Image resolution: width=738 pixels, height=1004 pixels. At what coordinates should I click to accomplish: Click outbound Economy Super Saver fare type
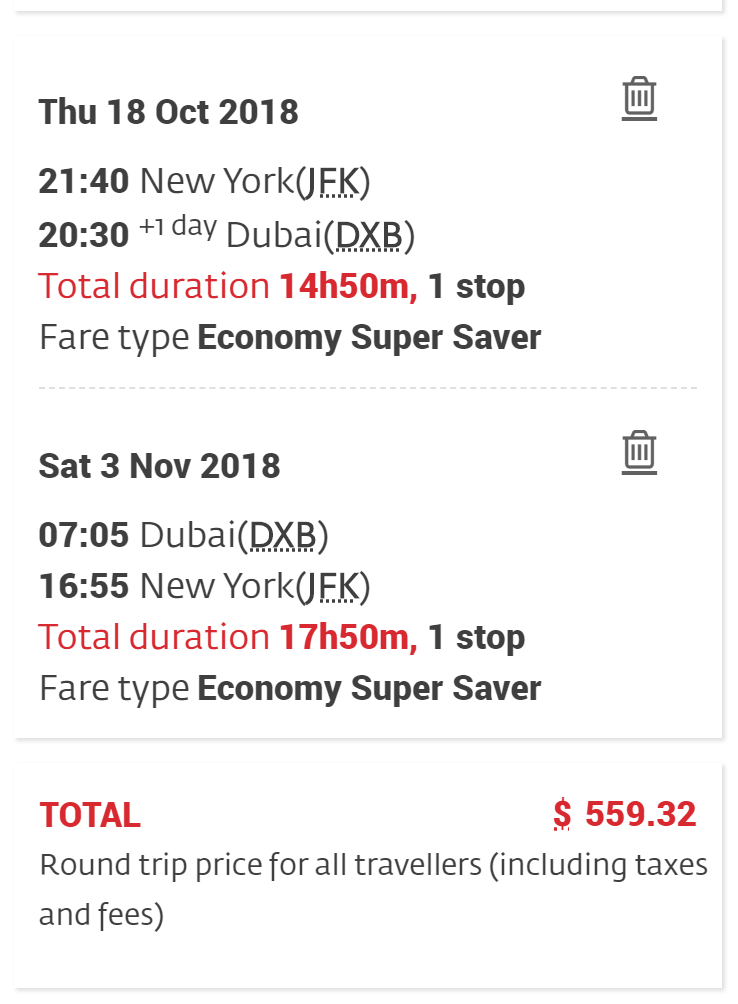coord(369,338)
